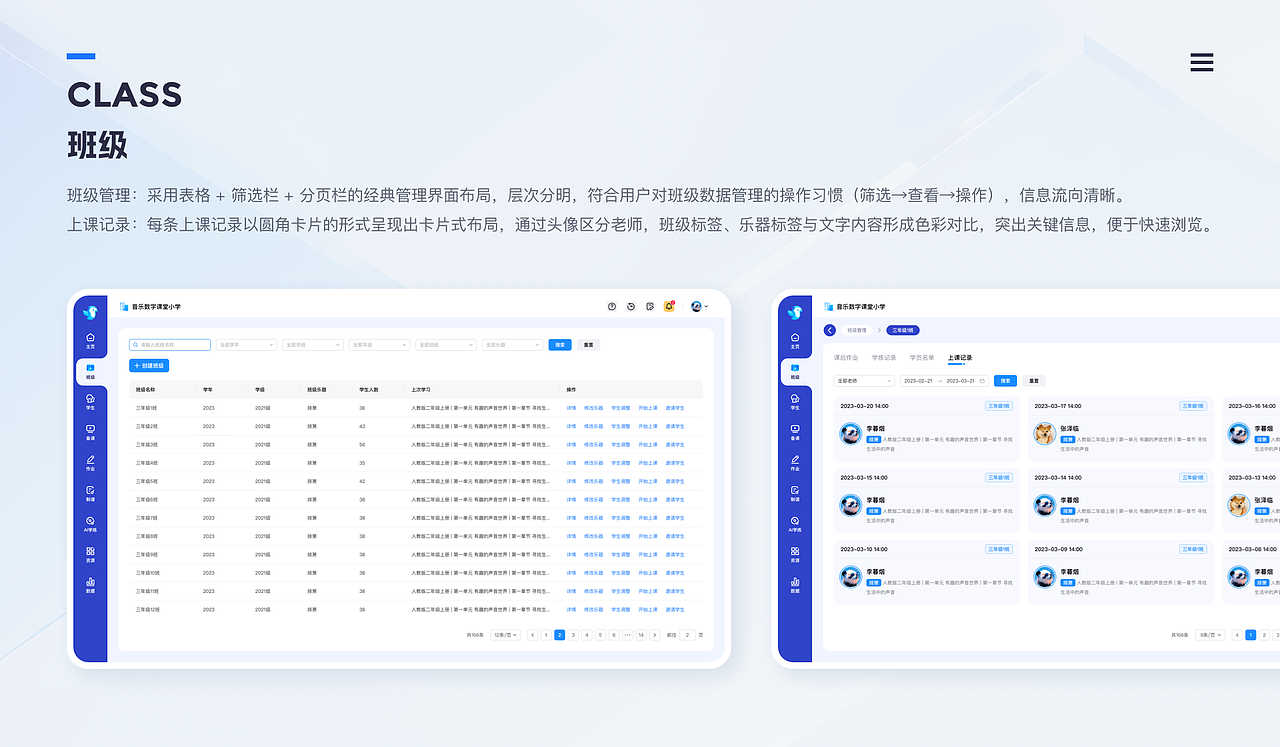Click the 创建班级 create class button
1280x747 pixels.
coord(149,366)
